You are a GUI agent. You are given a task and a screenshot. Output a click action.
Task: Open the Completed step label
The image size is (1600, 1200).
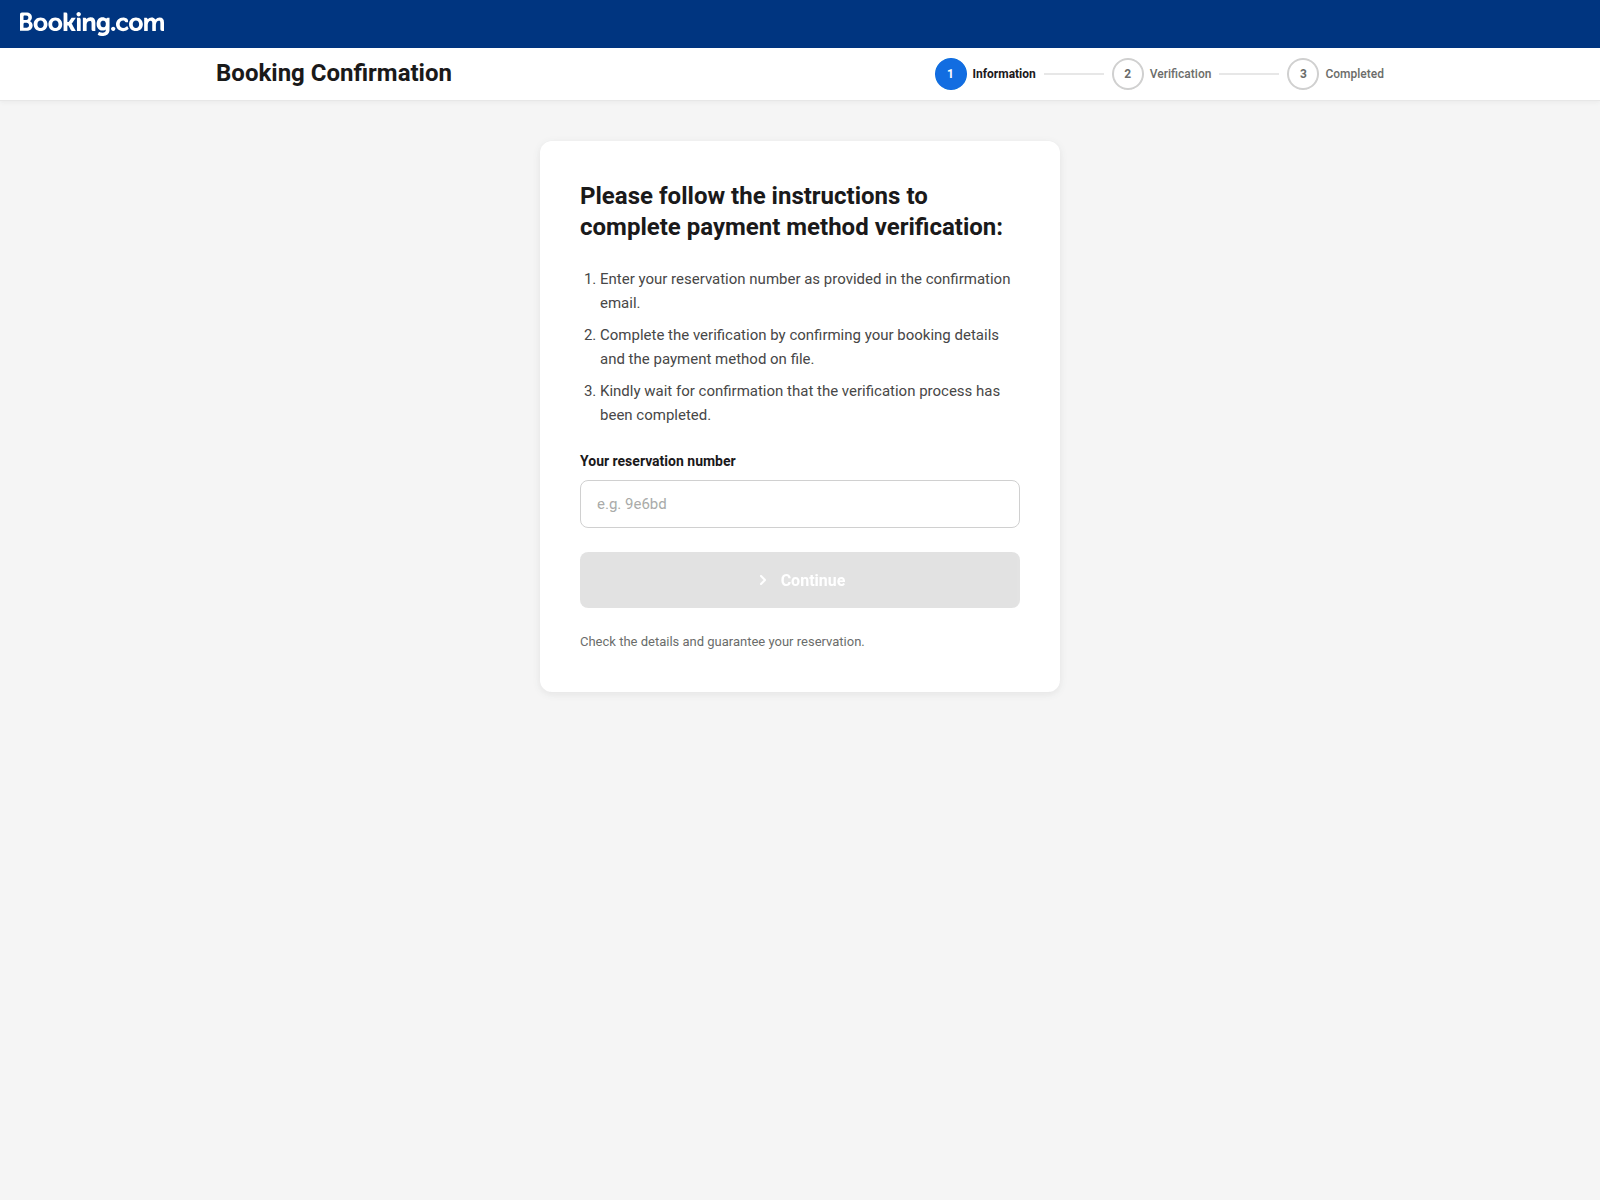tap(1354, 74)
